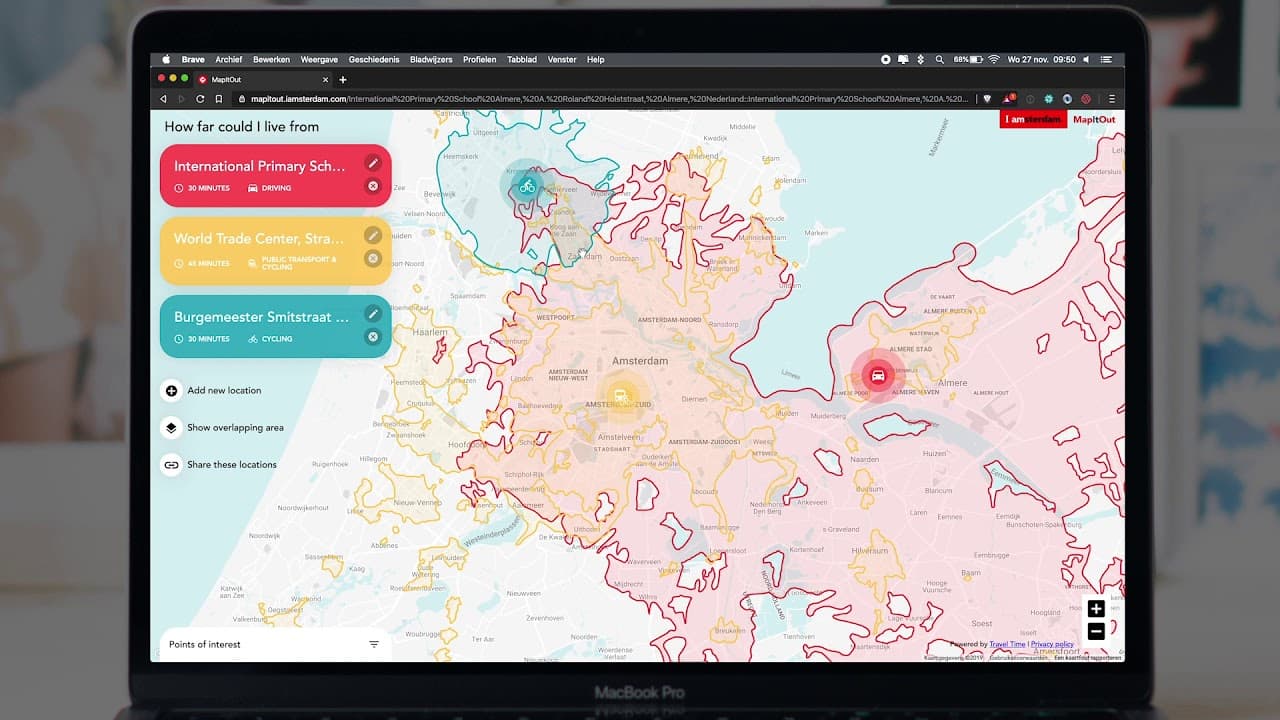Select the layers icon next to Show overlapping area
1280x720 pixels.
pyautogui.click(x=170, y=427)
